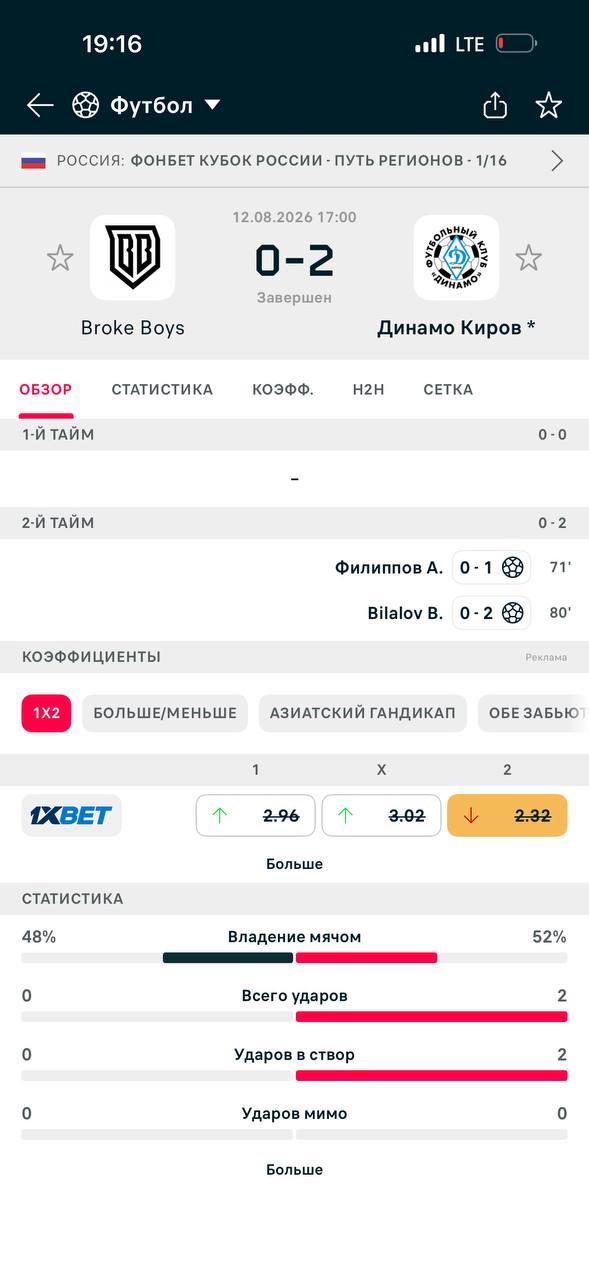
Task: Switch to the H2H tab
Action: click(x=368, y=390)
